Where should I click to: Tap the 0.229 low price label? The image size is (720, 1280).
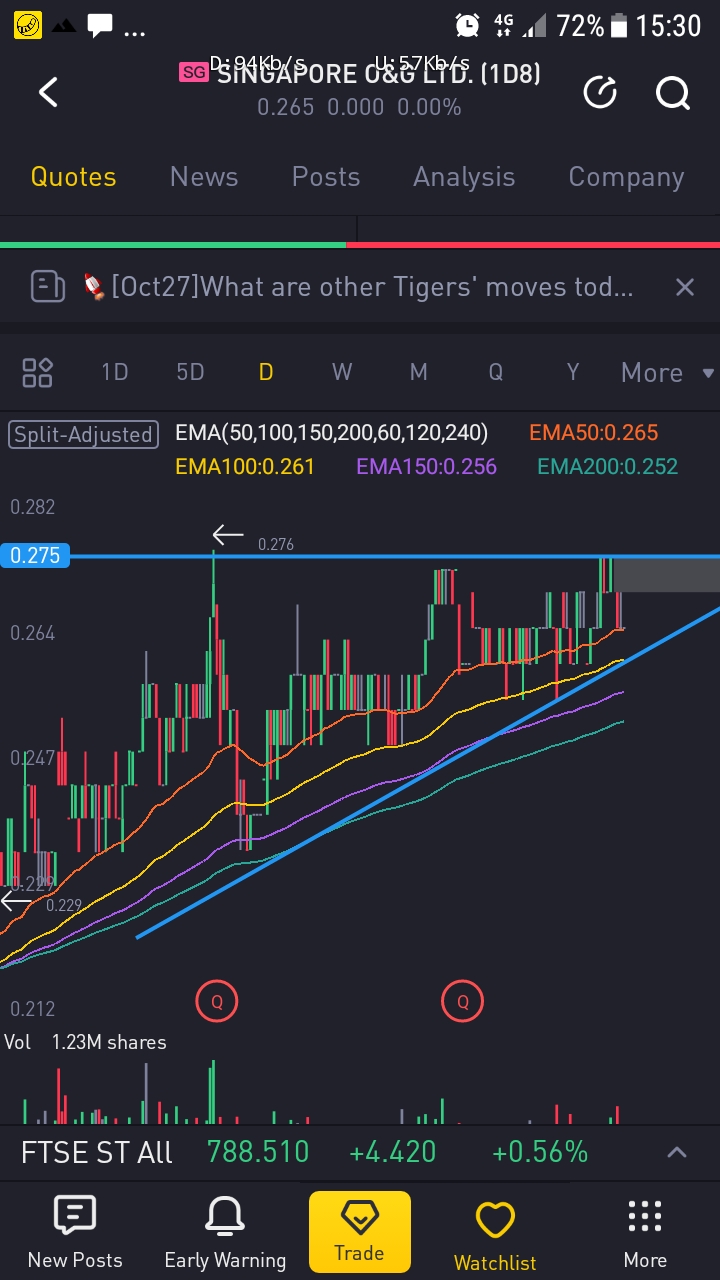pyautogui.click(x=64, y=905)
